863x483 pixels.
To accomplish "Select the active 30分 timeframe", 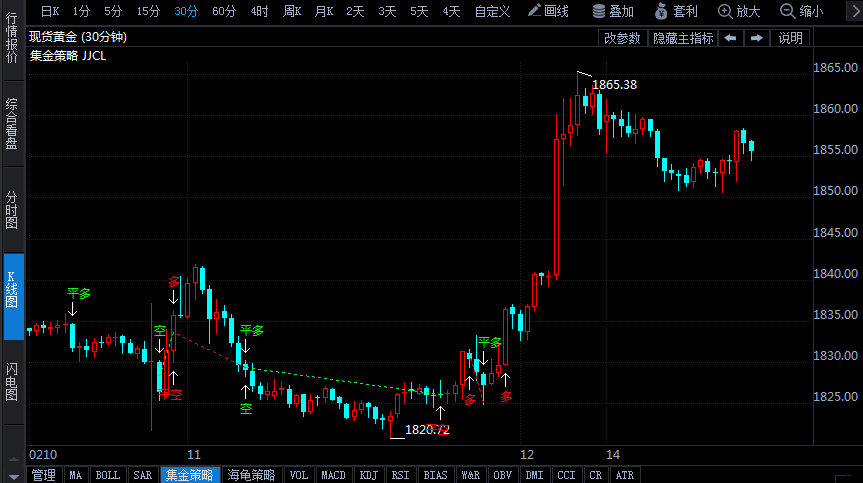I will [186, 11].
